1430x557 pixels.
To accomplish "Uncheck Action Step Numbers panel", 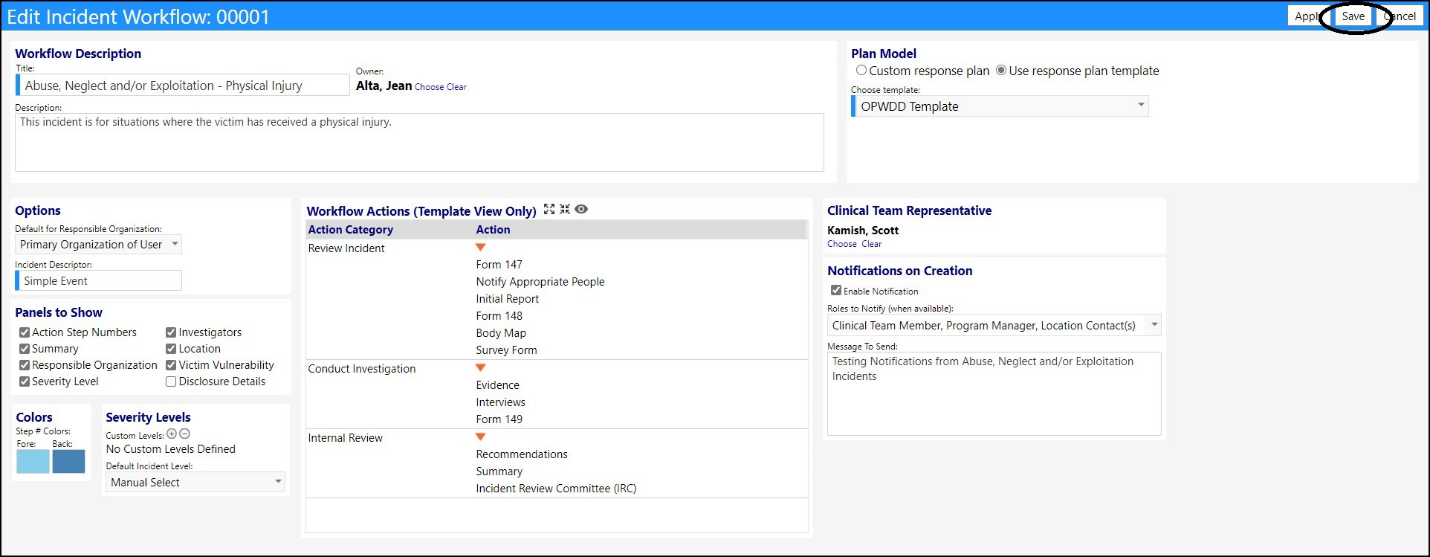I will click(25, 332).
